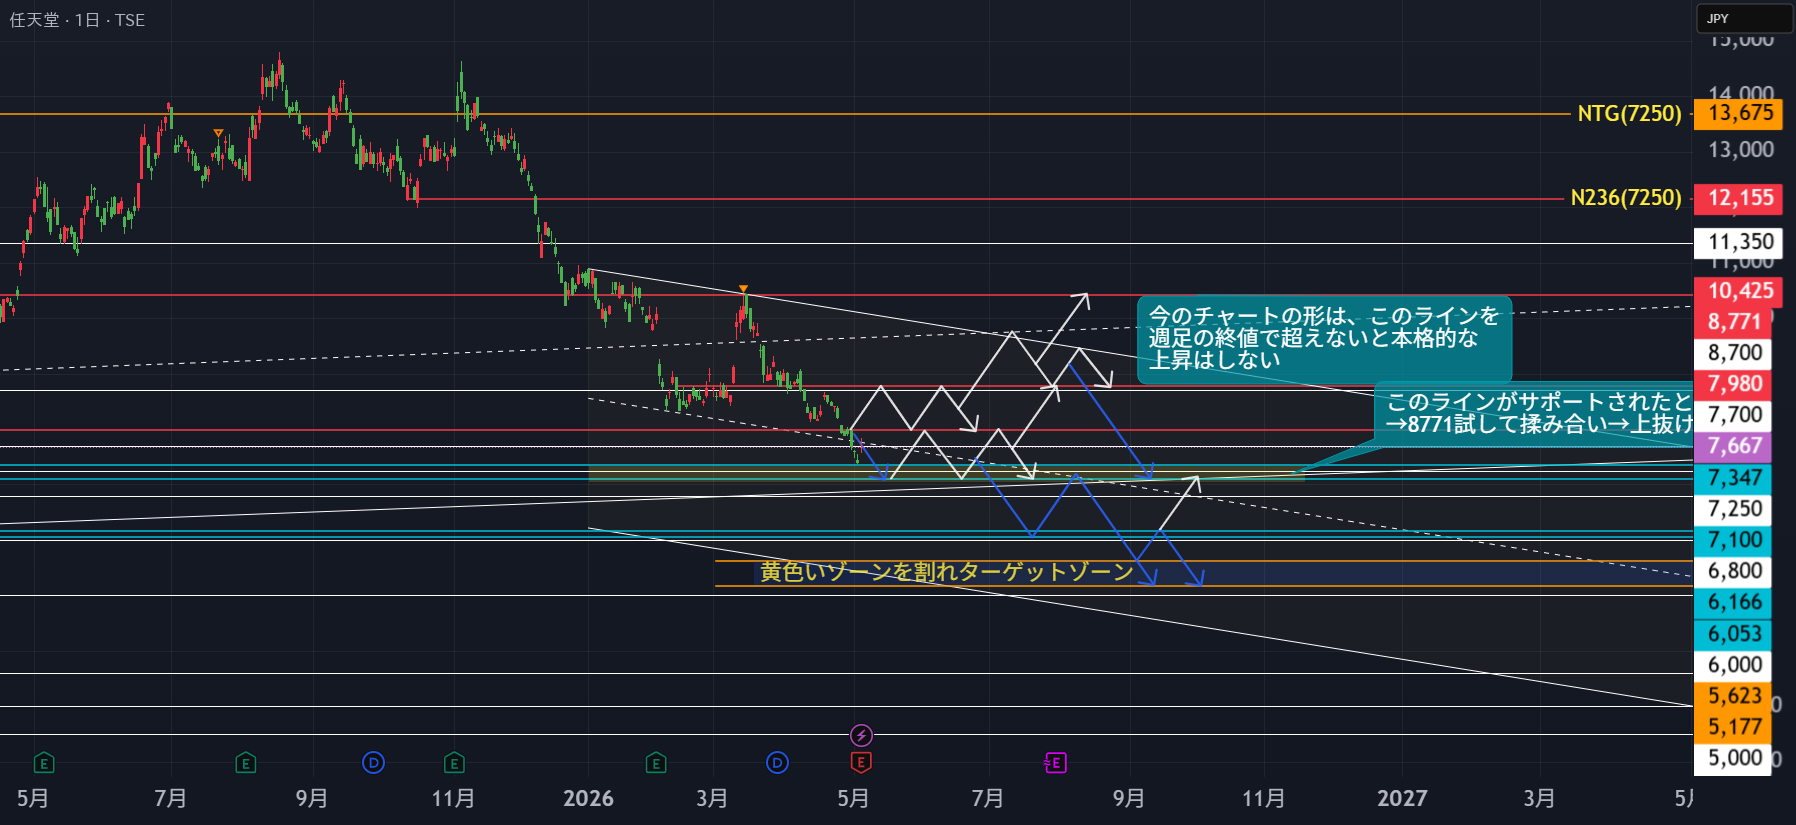Click the purple upcoming earnings E marker
This screenshot has height=825, width=1796.
pyautogui.click(x=1055, y=763)
